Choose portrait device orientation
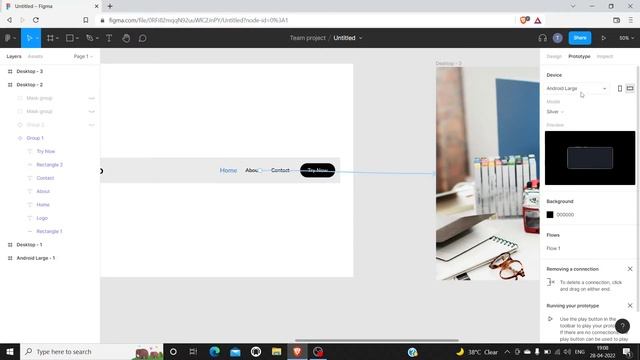The width and height of the screenshot is (640, 360). (620, 88)
